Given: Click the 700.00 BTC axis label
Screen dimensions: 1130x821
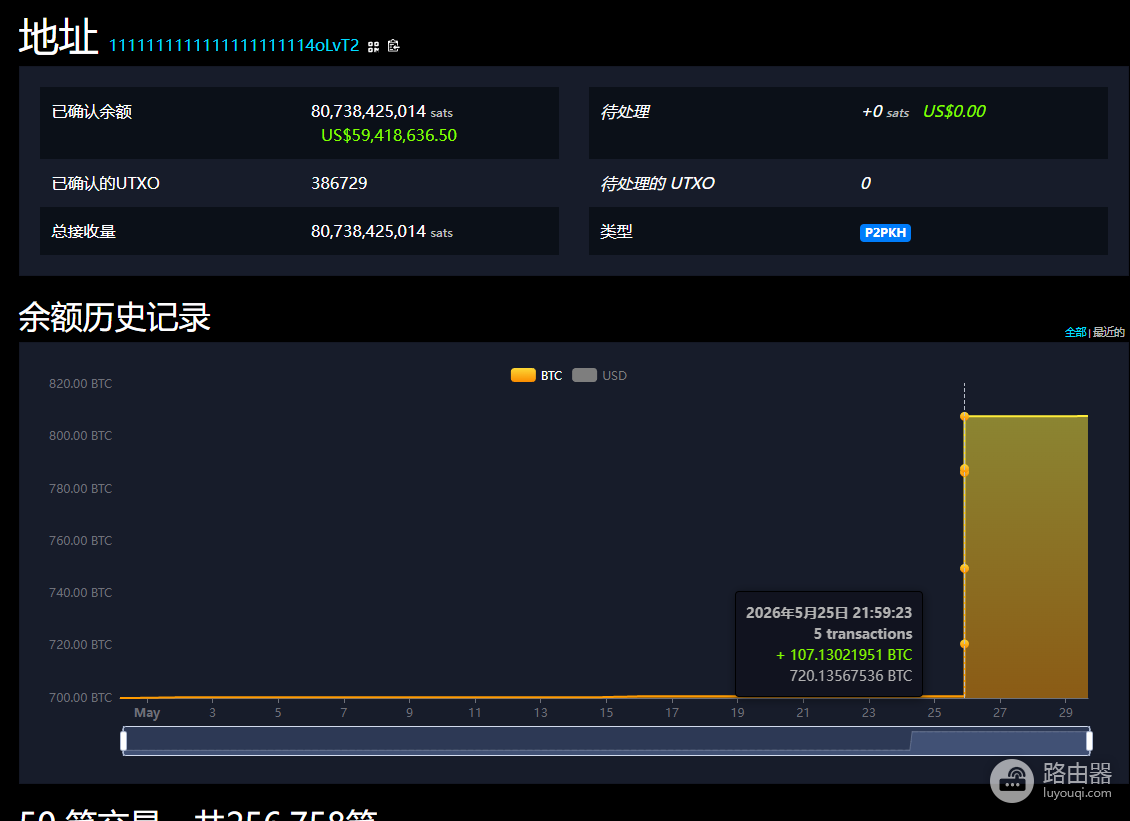Looking at the screenshot, I should coord(80,697).
